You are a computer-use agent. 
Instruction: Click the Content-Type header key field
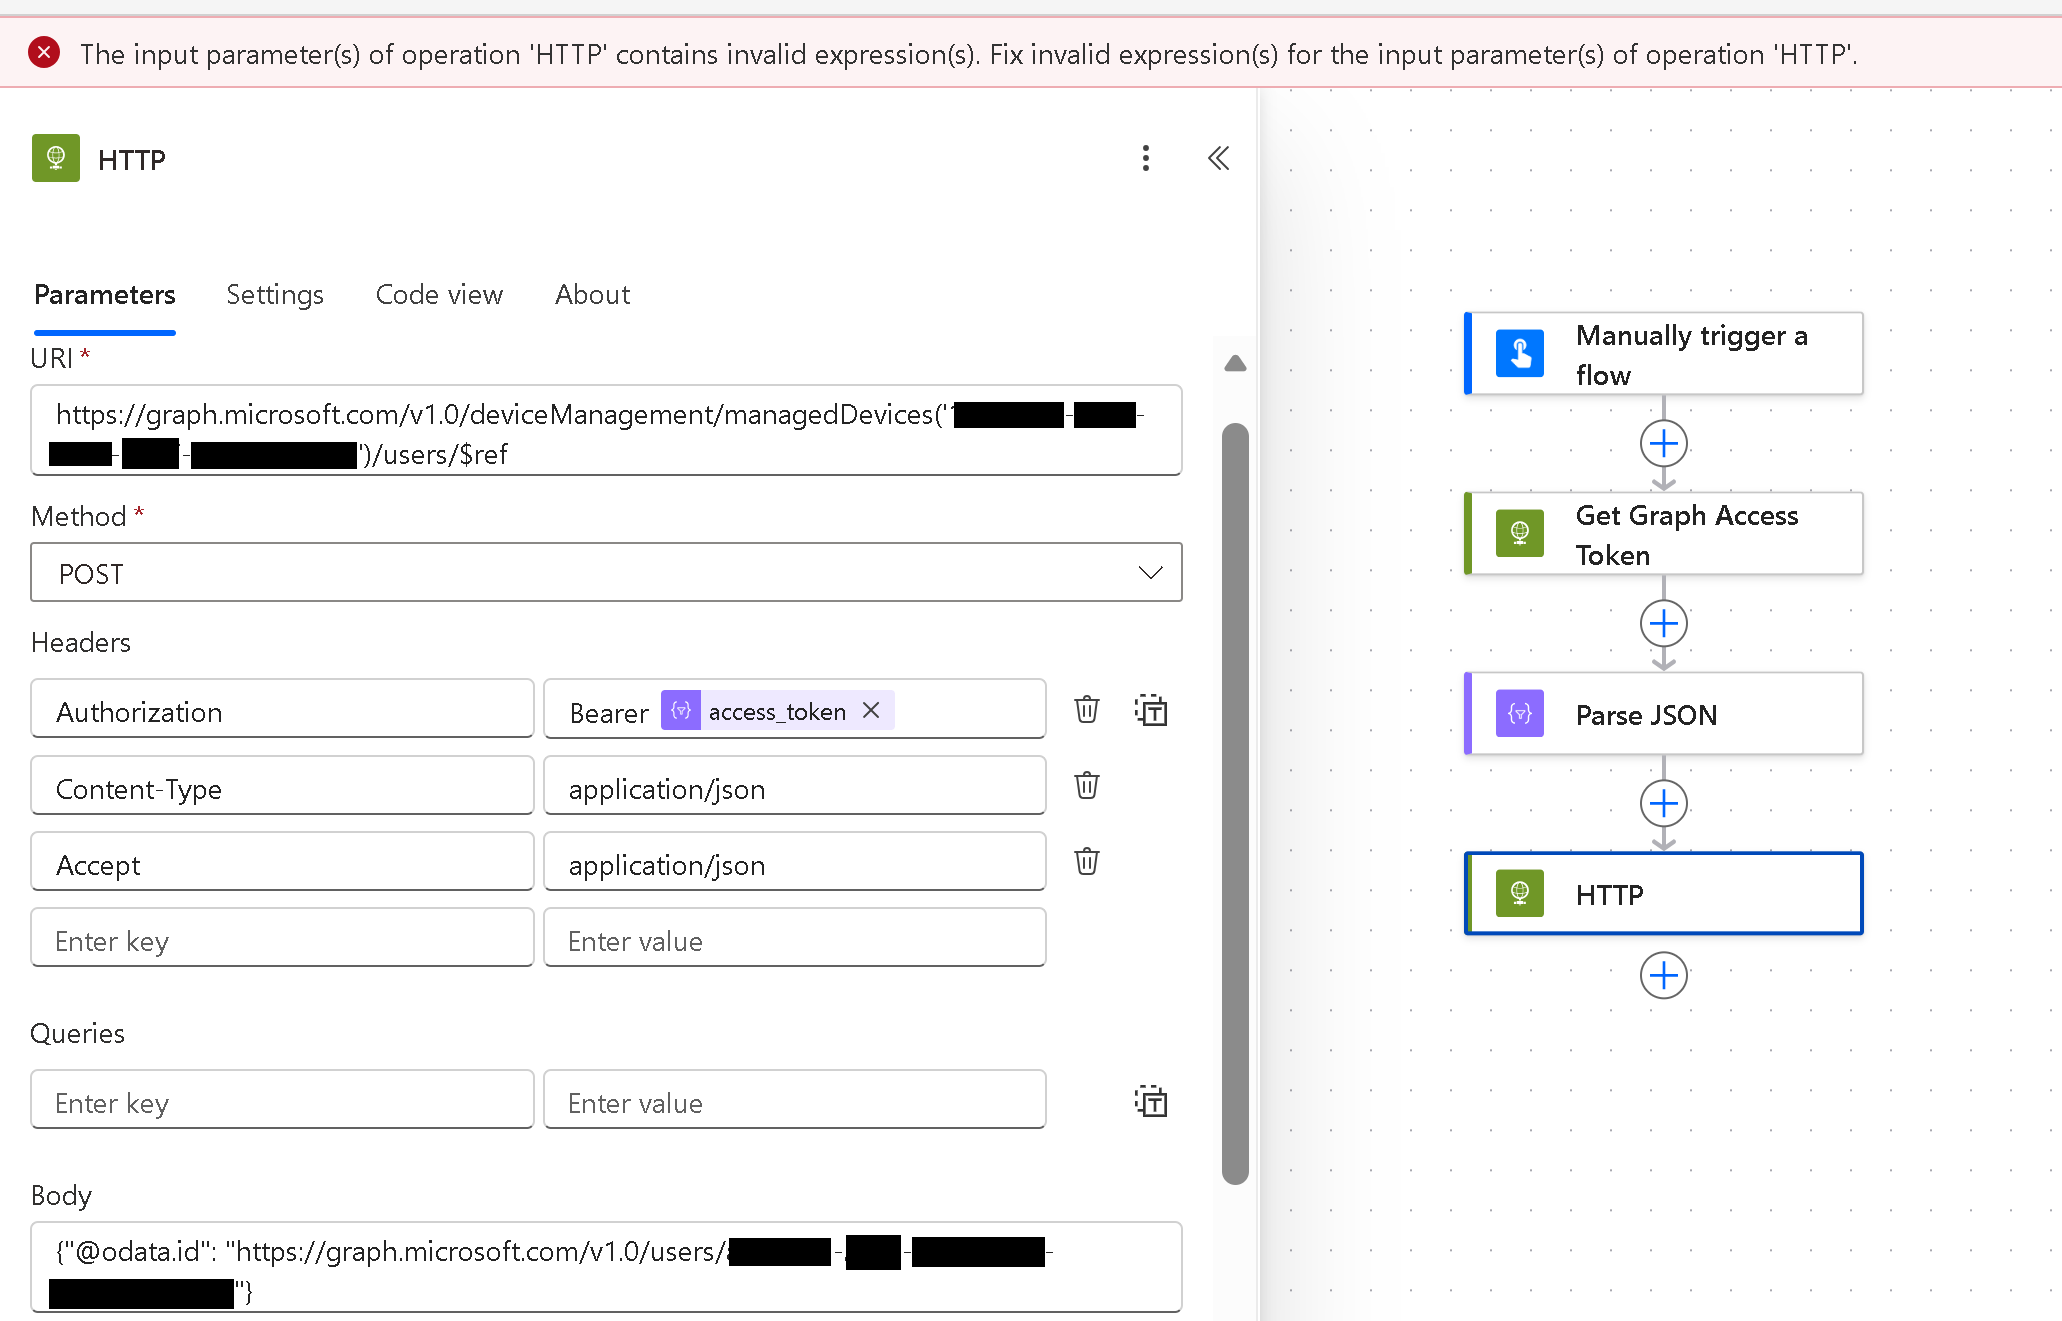click(282, 785)
